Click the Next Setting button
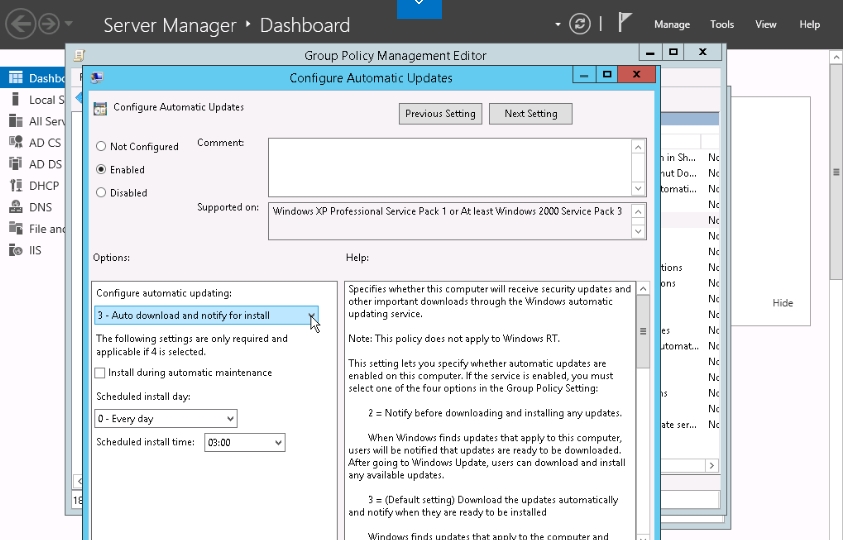The height and width of the screenshot is (540, 848). (531, 114)
